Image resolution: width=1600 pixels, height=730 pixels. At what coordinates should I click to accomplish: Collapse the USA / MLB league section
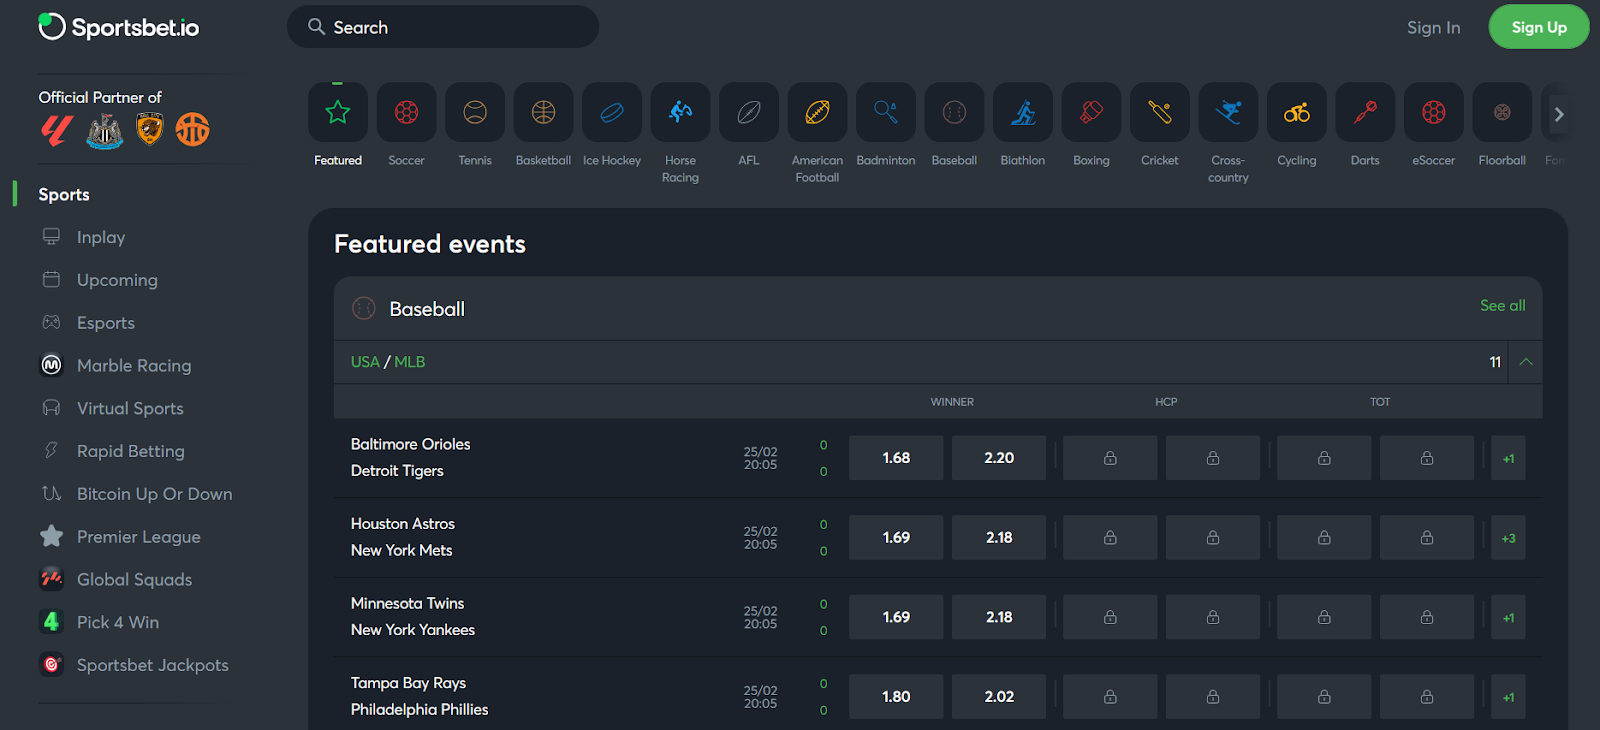[x=1526, y=362]
